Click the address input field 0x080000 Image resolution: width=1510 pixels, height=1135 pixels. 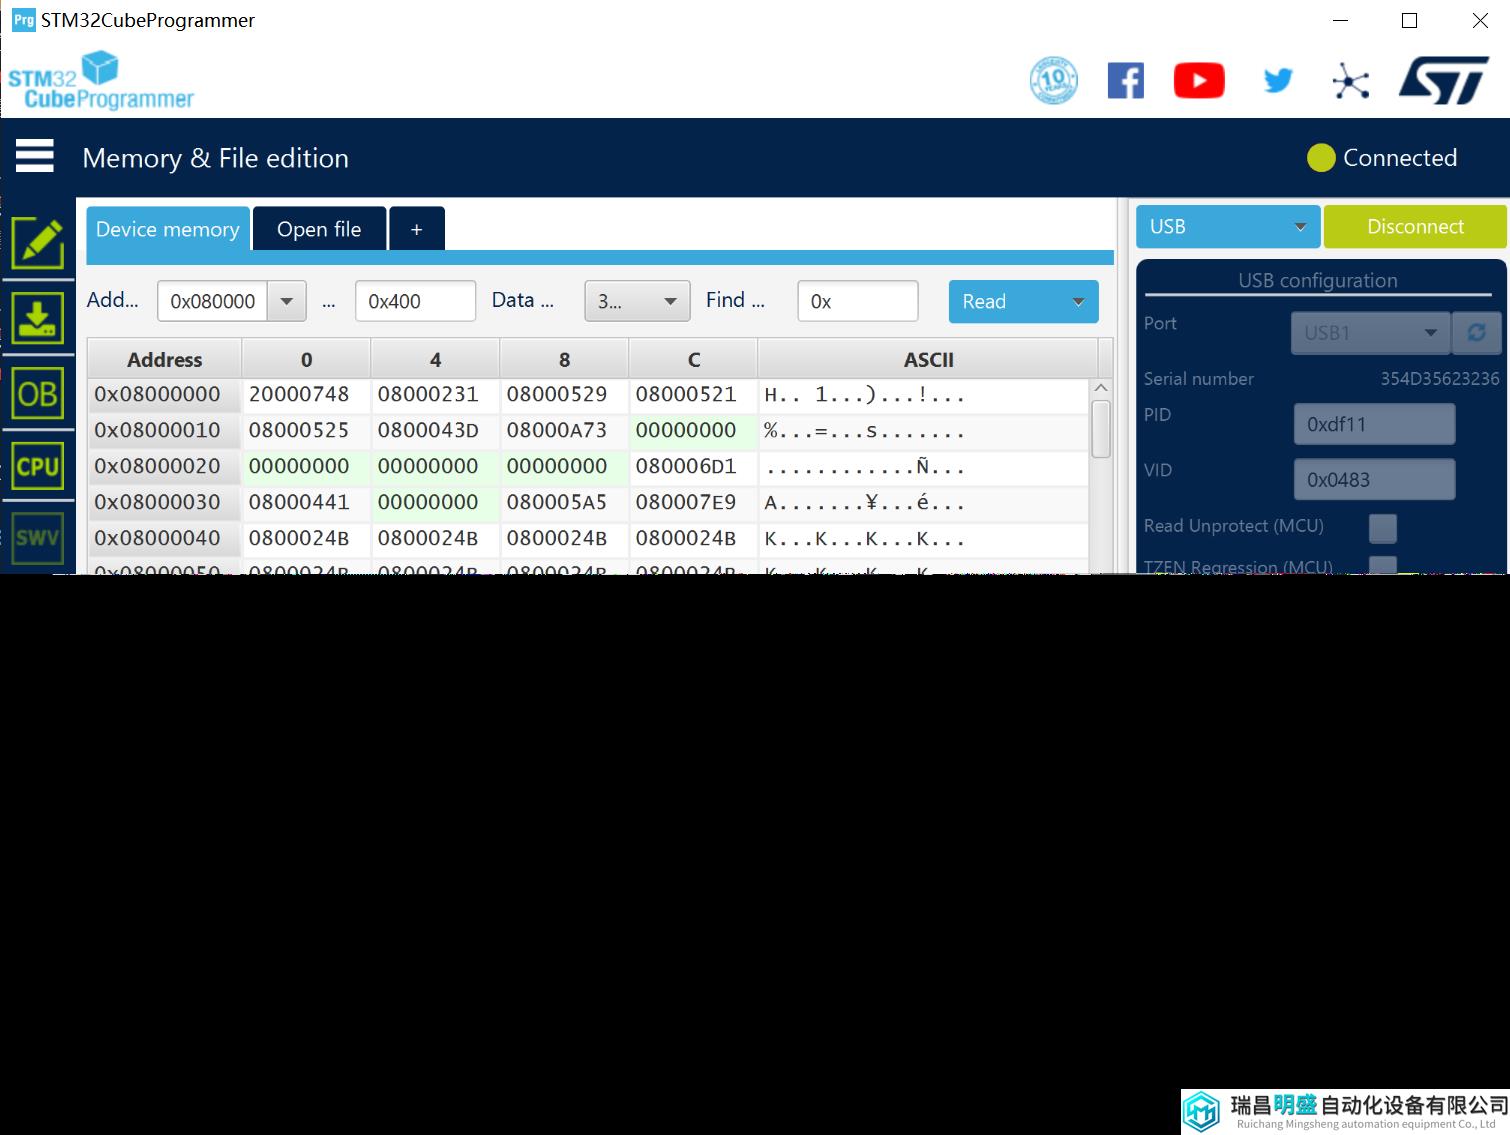(212, 301)
